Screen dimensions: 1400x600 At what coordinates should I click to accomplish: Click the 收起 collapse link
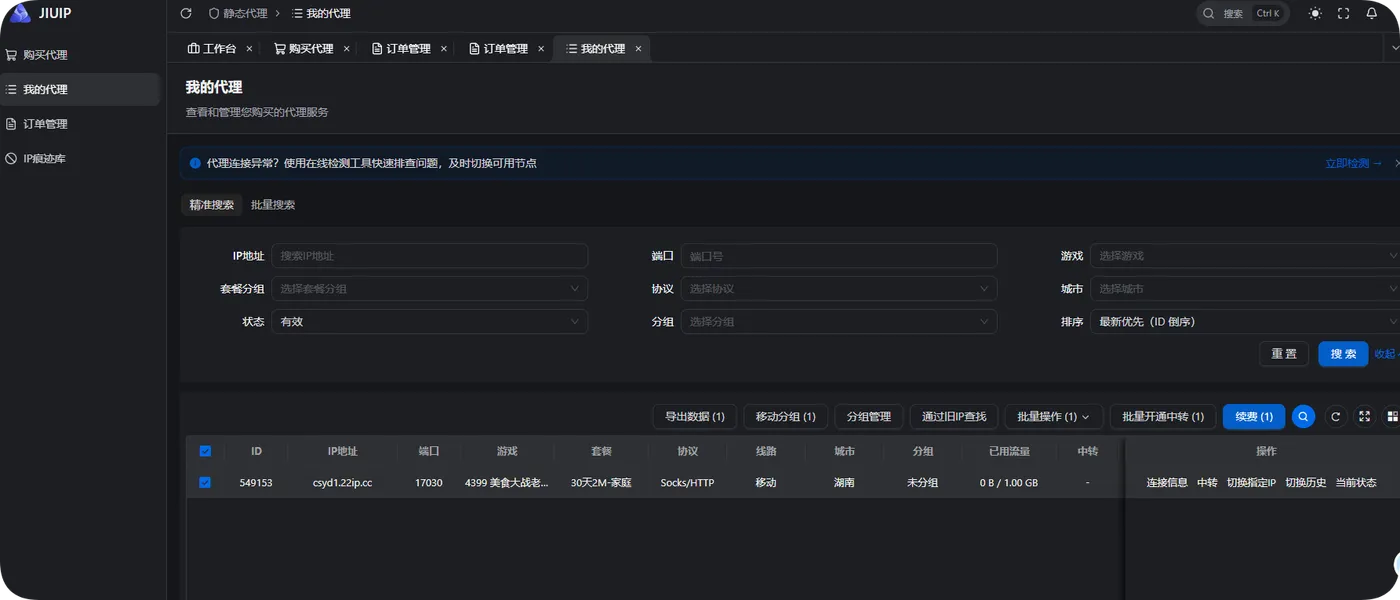point(1386,354)
